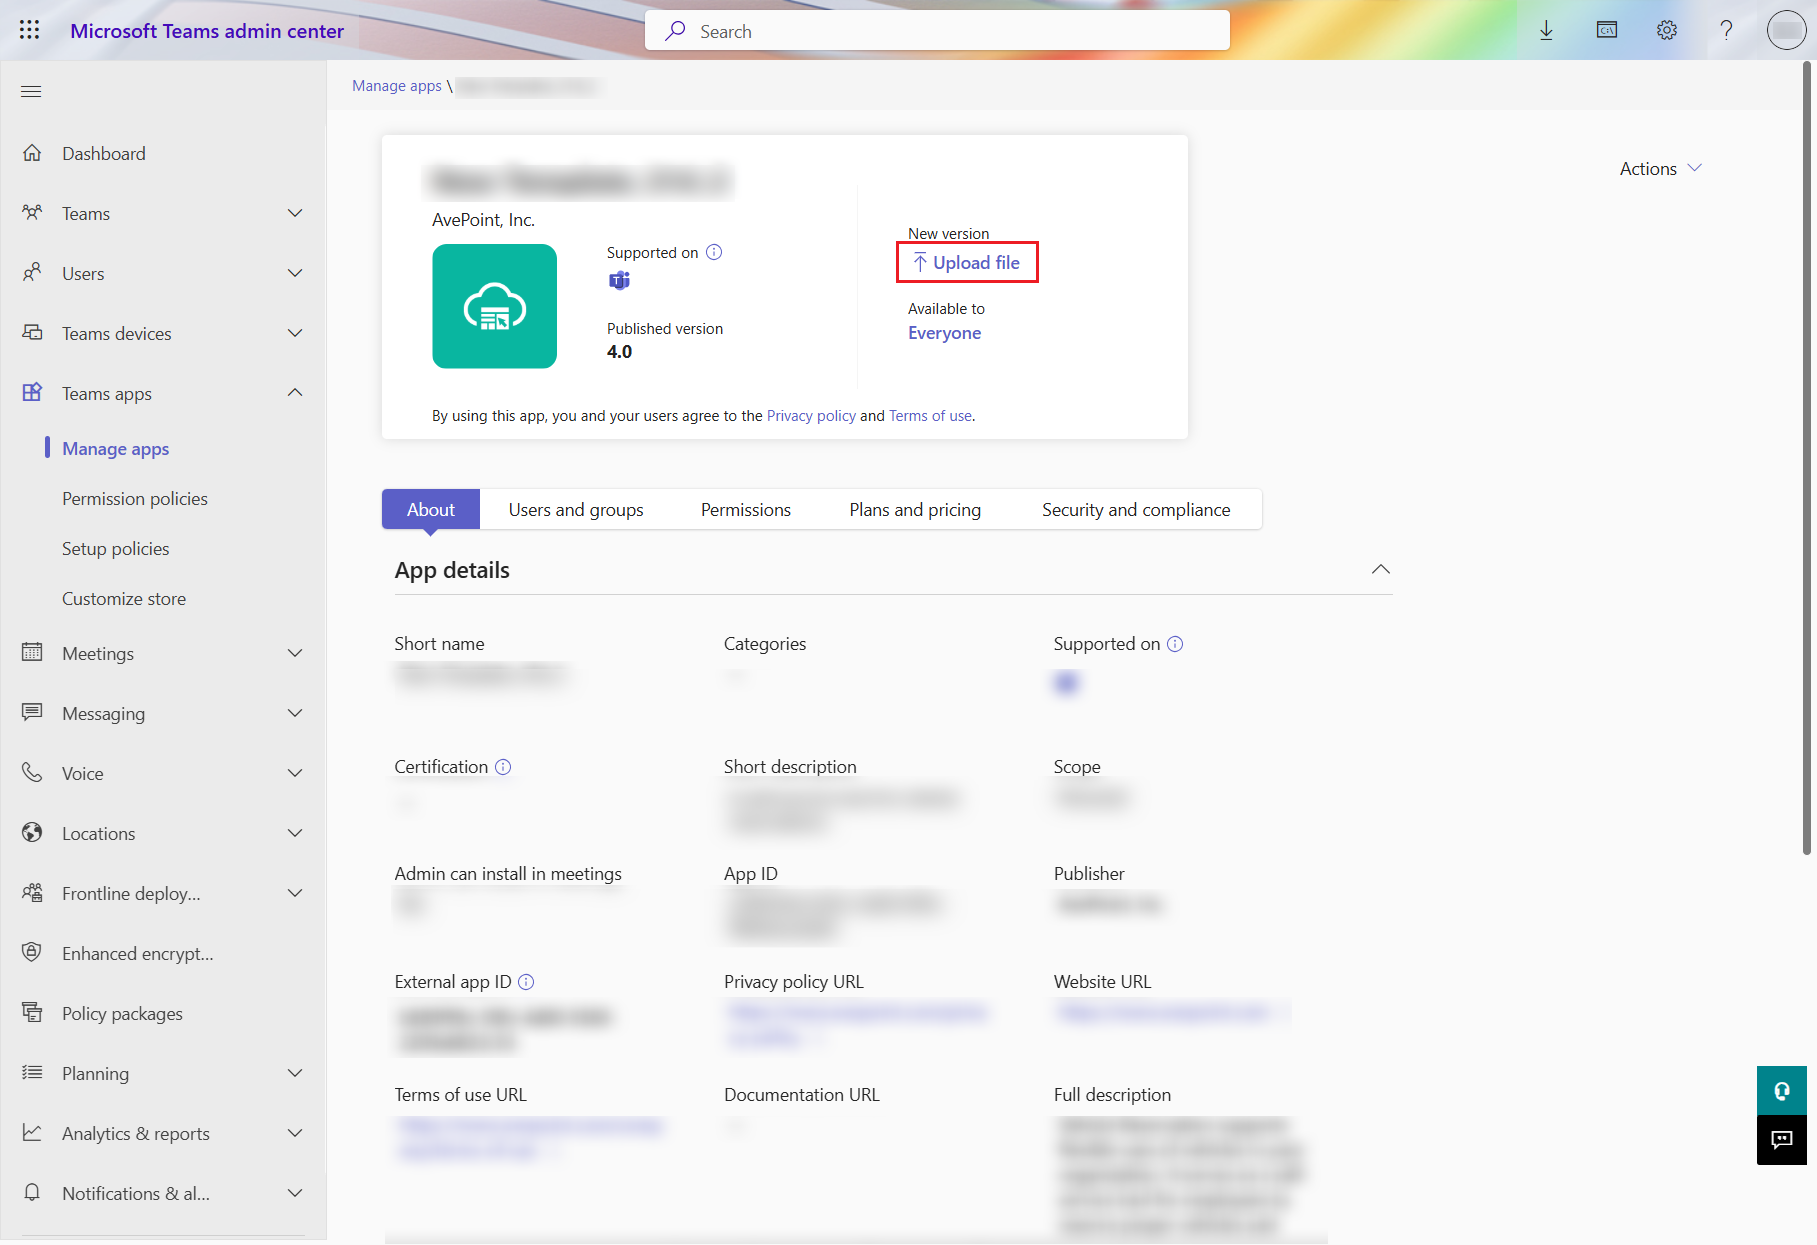This screenshot has height=1245, width=1817.
Task: Select the Meetings calendar icon
Action: tap(33, 652)
